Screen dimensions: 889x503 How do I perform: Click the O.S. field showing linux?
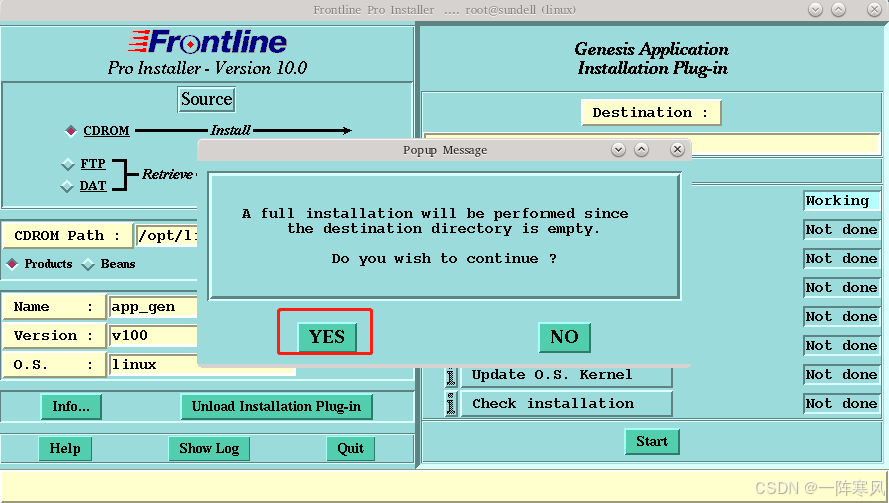[202, 365]
